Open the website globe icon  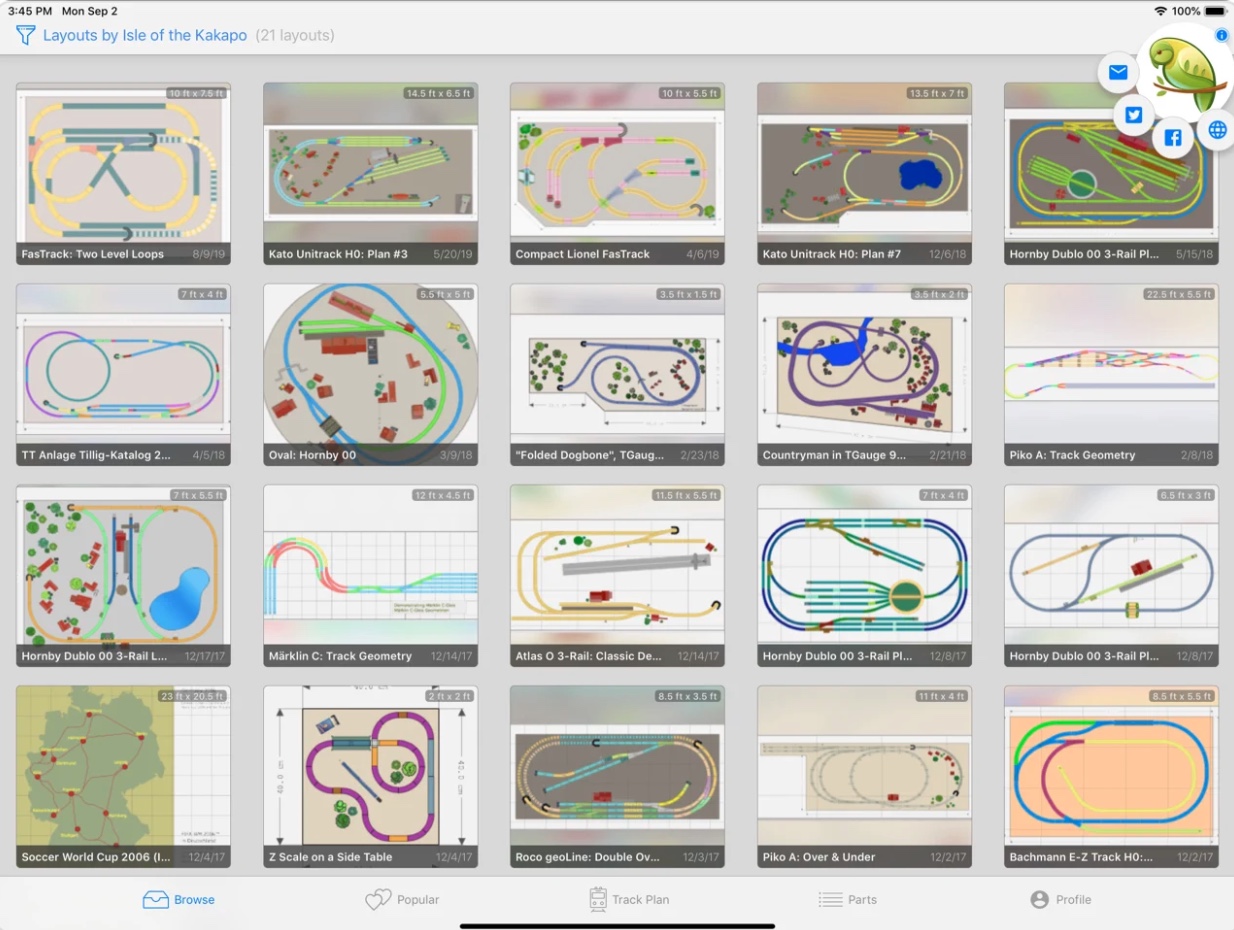[1216, 130]
